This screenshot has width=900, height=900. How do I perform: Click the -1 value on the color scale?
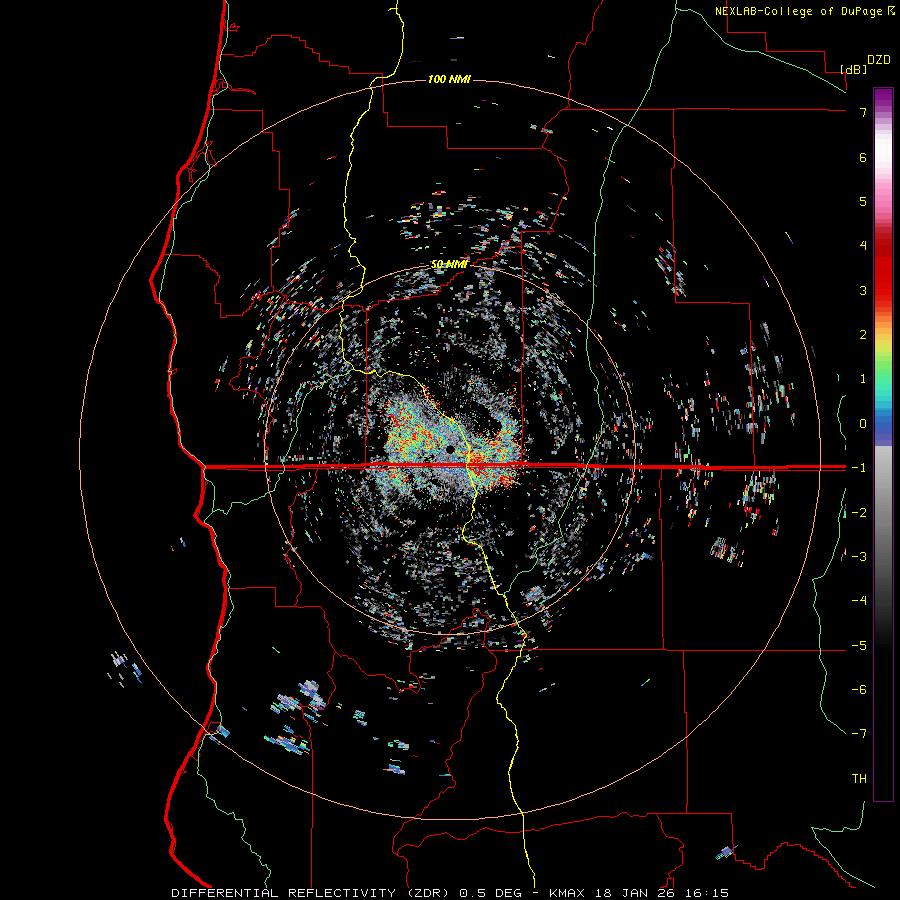[859, 468]
